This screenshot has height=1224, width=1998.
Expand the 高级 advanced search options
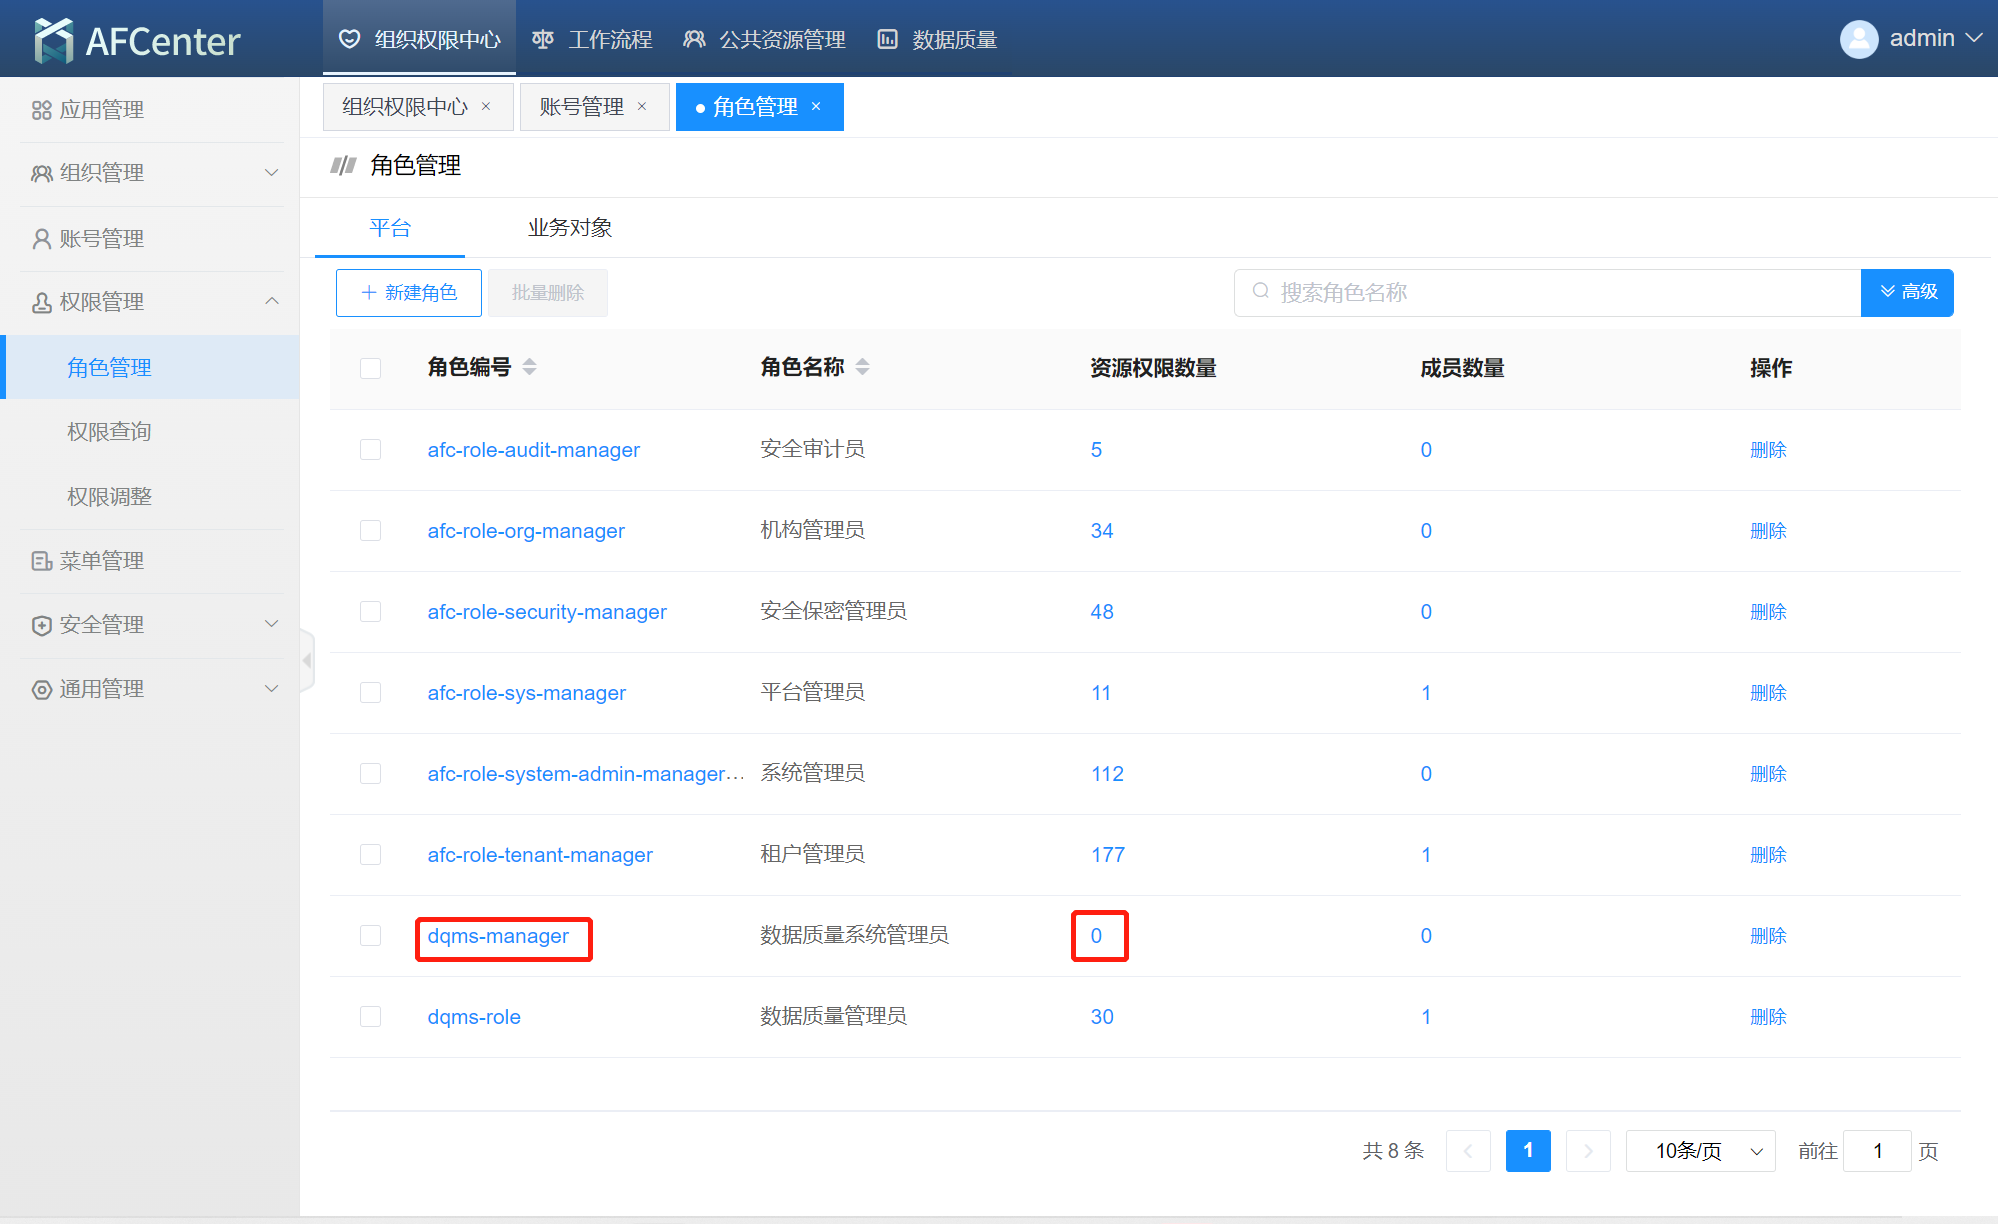coord(1907,292)
